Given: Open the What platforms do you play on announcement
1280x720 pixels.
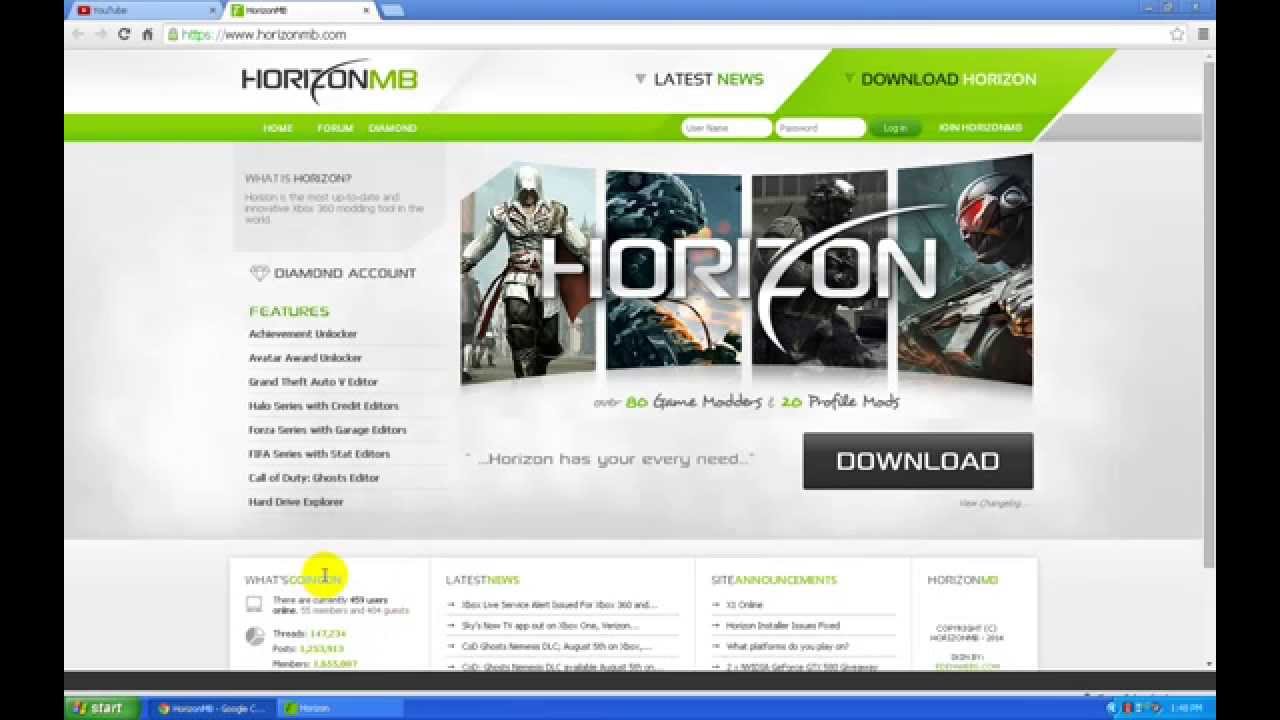Looking at the screenshot, I should (787, 647).
